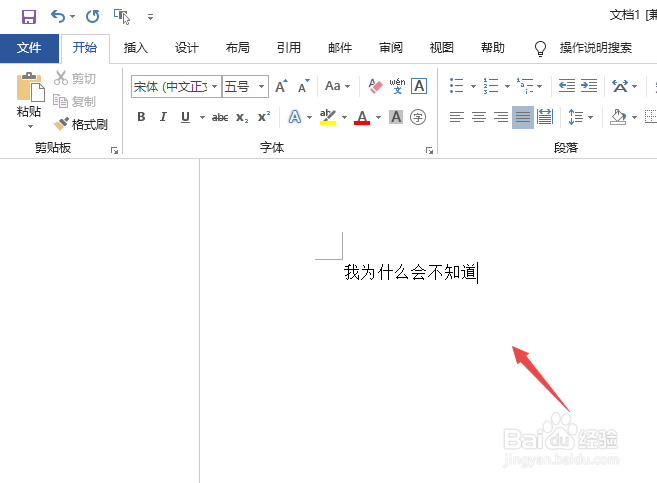Clear all formatting with the eraser icon
657x483 pixels.
click(375, 86)
